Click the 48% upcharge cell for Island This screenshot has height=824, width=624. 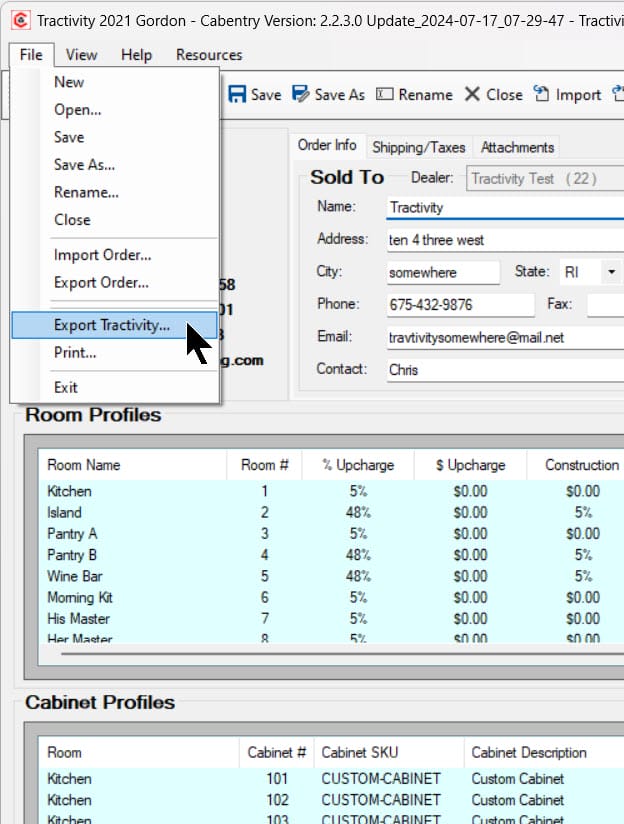coord(358,512)
